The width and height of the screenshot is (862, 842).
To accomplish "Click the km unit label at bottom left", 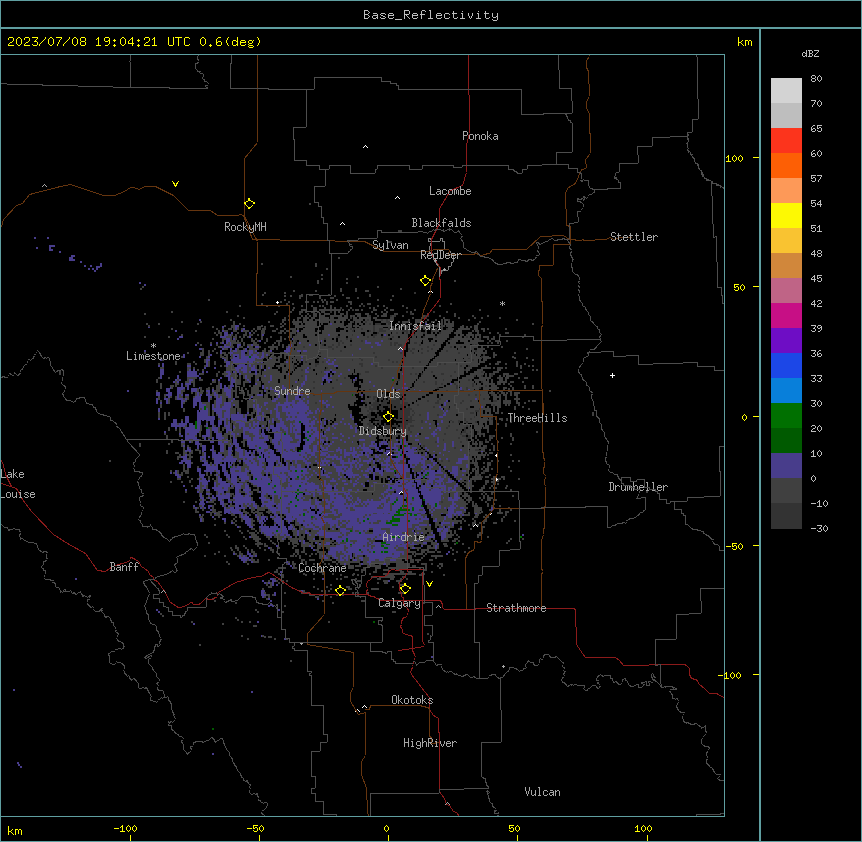I will 15,831.
